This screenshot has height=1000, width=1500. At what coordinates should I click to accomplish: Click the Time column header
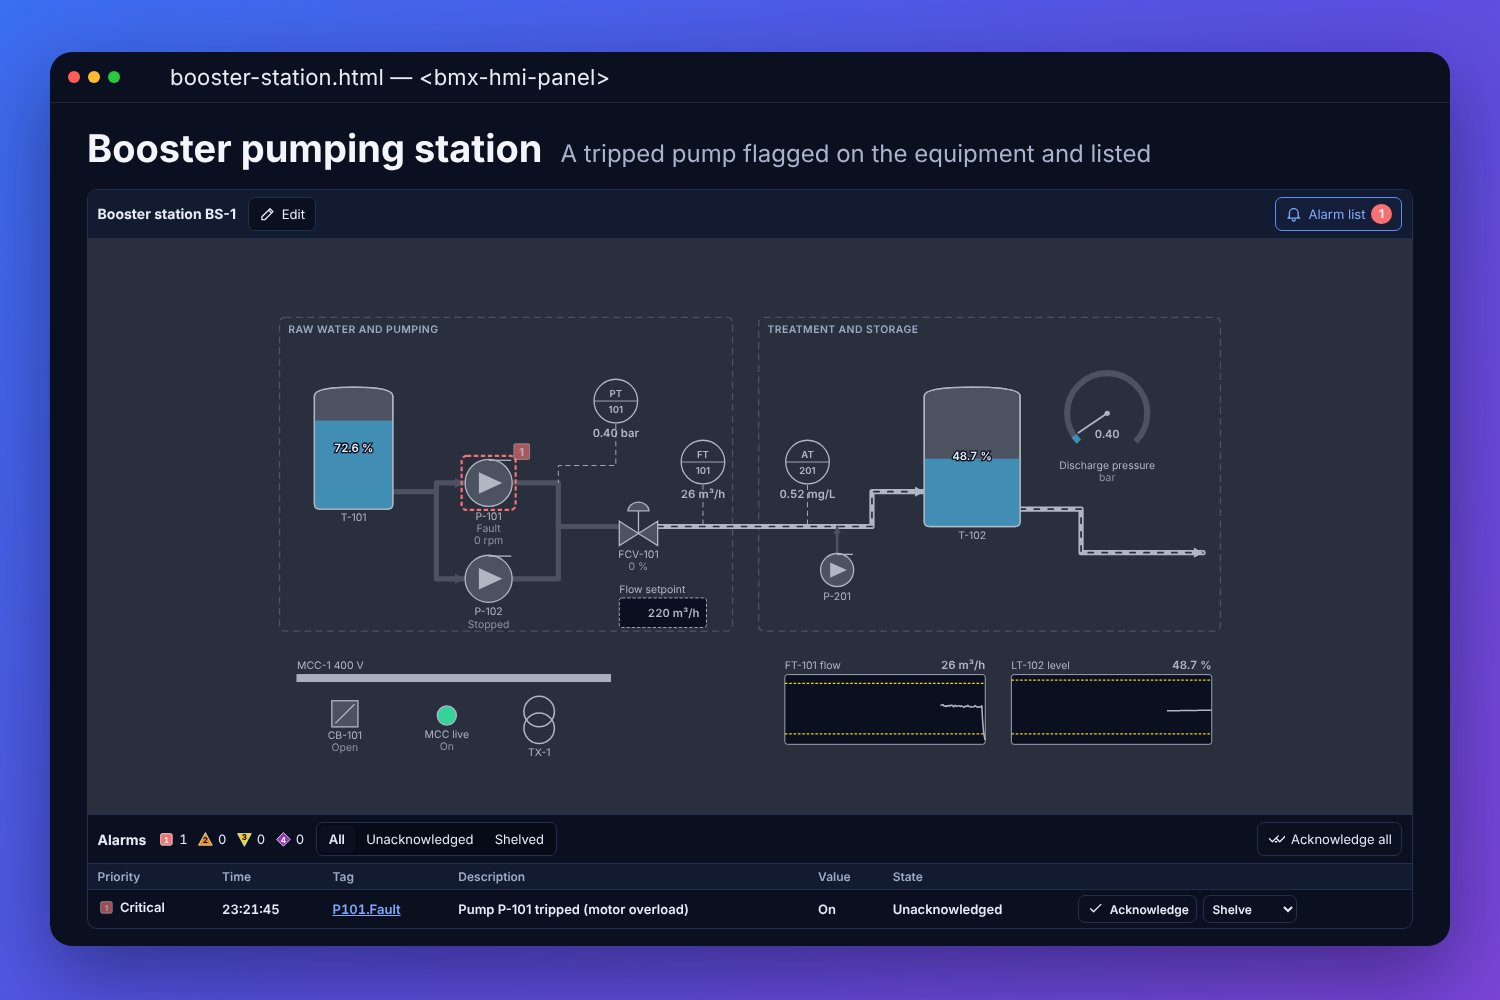[236, 877]
